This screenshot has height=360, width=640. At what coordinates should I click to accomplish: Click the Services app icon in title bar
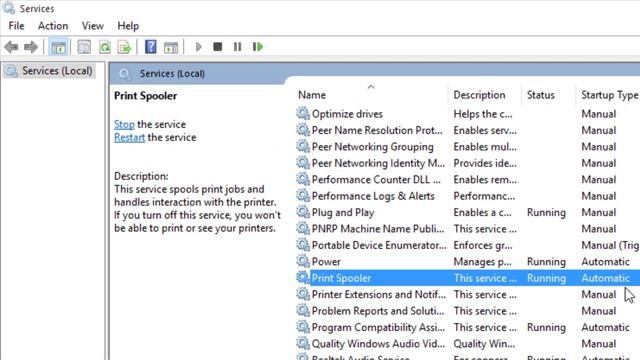click(x=9, y=8)
